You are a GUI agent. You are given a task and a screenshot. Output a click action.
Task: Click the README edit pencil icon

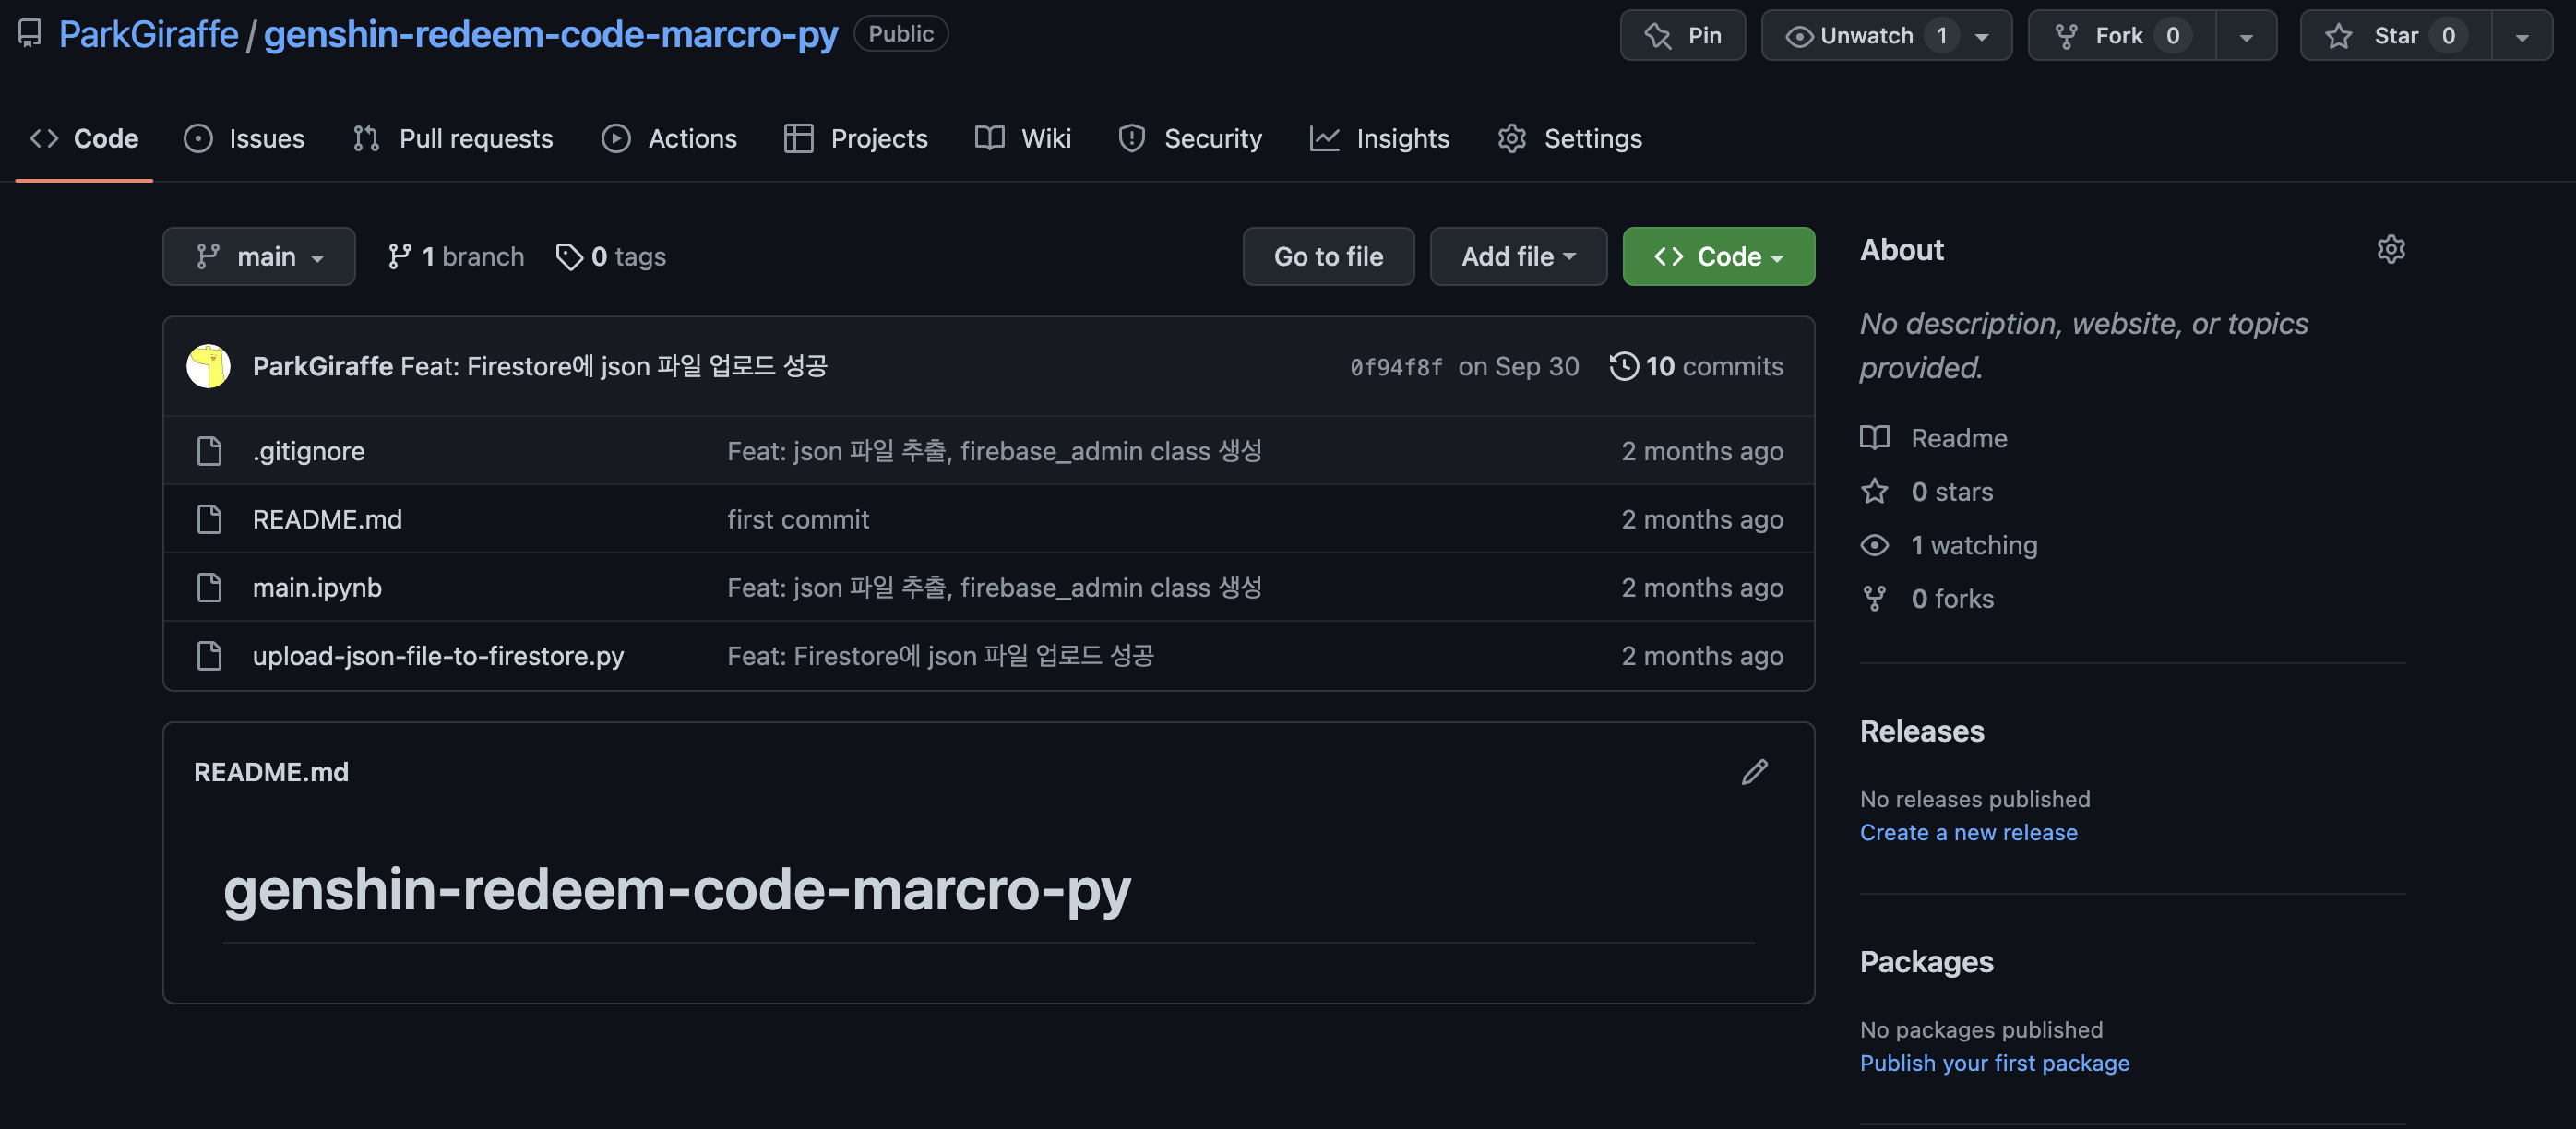[1754, 772]
